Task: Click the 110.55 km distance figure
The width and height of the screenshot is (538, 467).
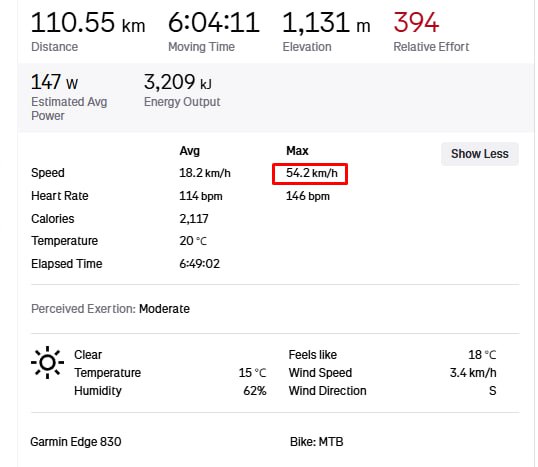Action: 88,23
